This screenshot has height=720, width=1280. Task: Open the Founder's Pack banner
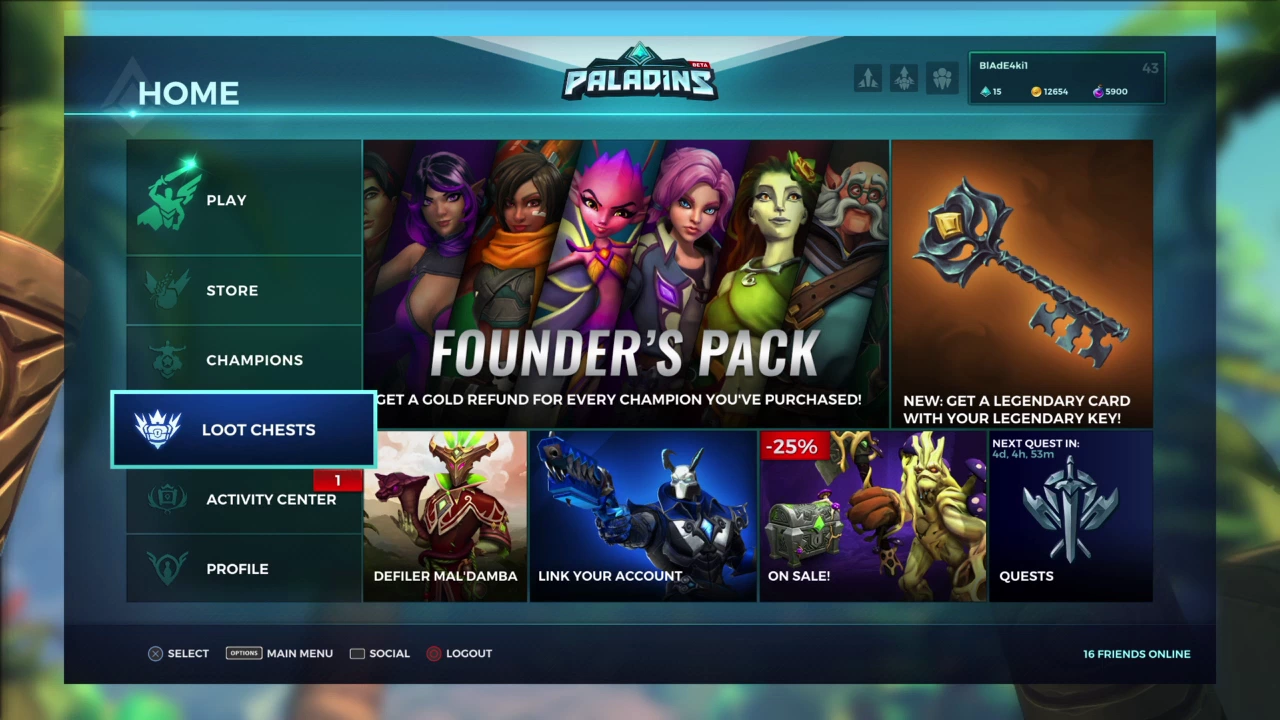pyautogui.click(x=626, y=284)
